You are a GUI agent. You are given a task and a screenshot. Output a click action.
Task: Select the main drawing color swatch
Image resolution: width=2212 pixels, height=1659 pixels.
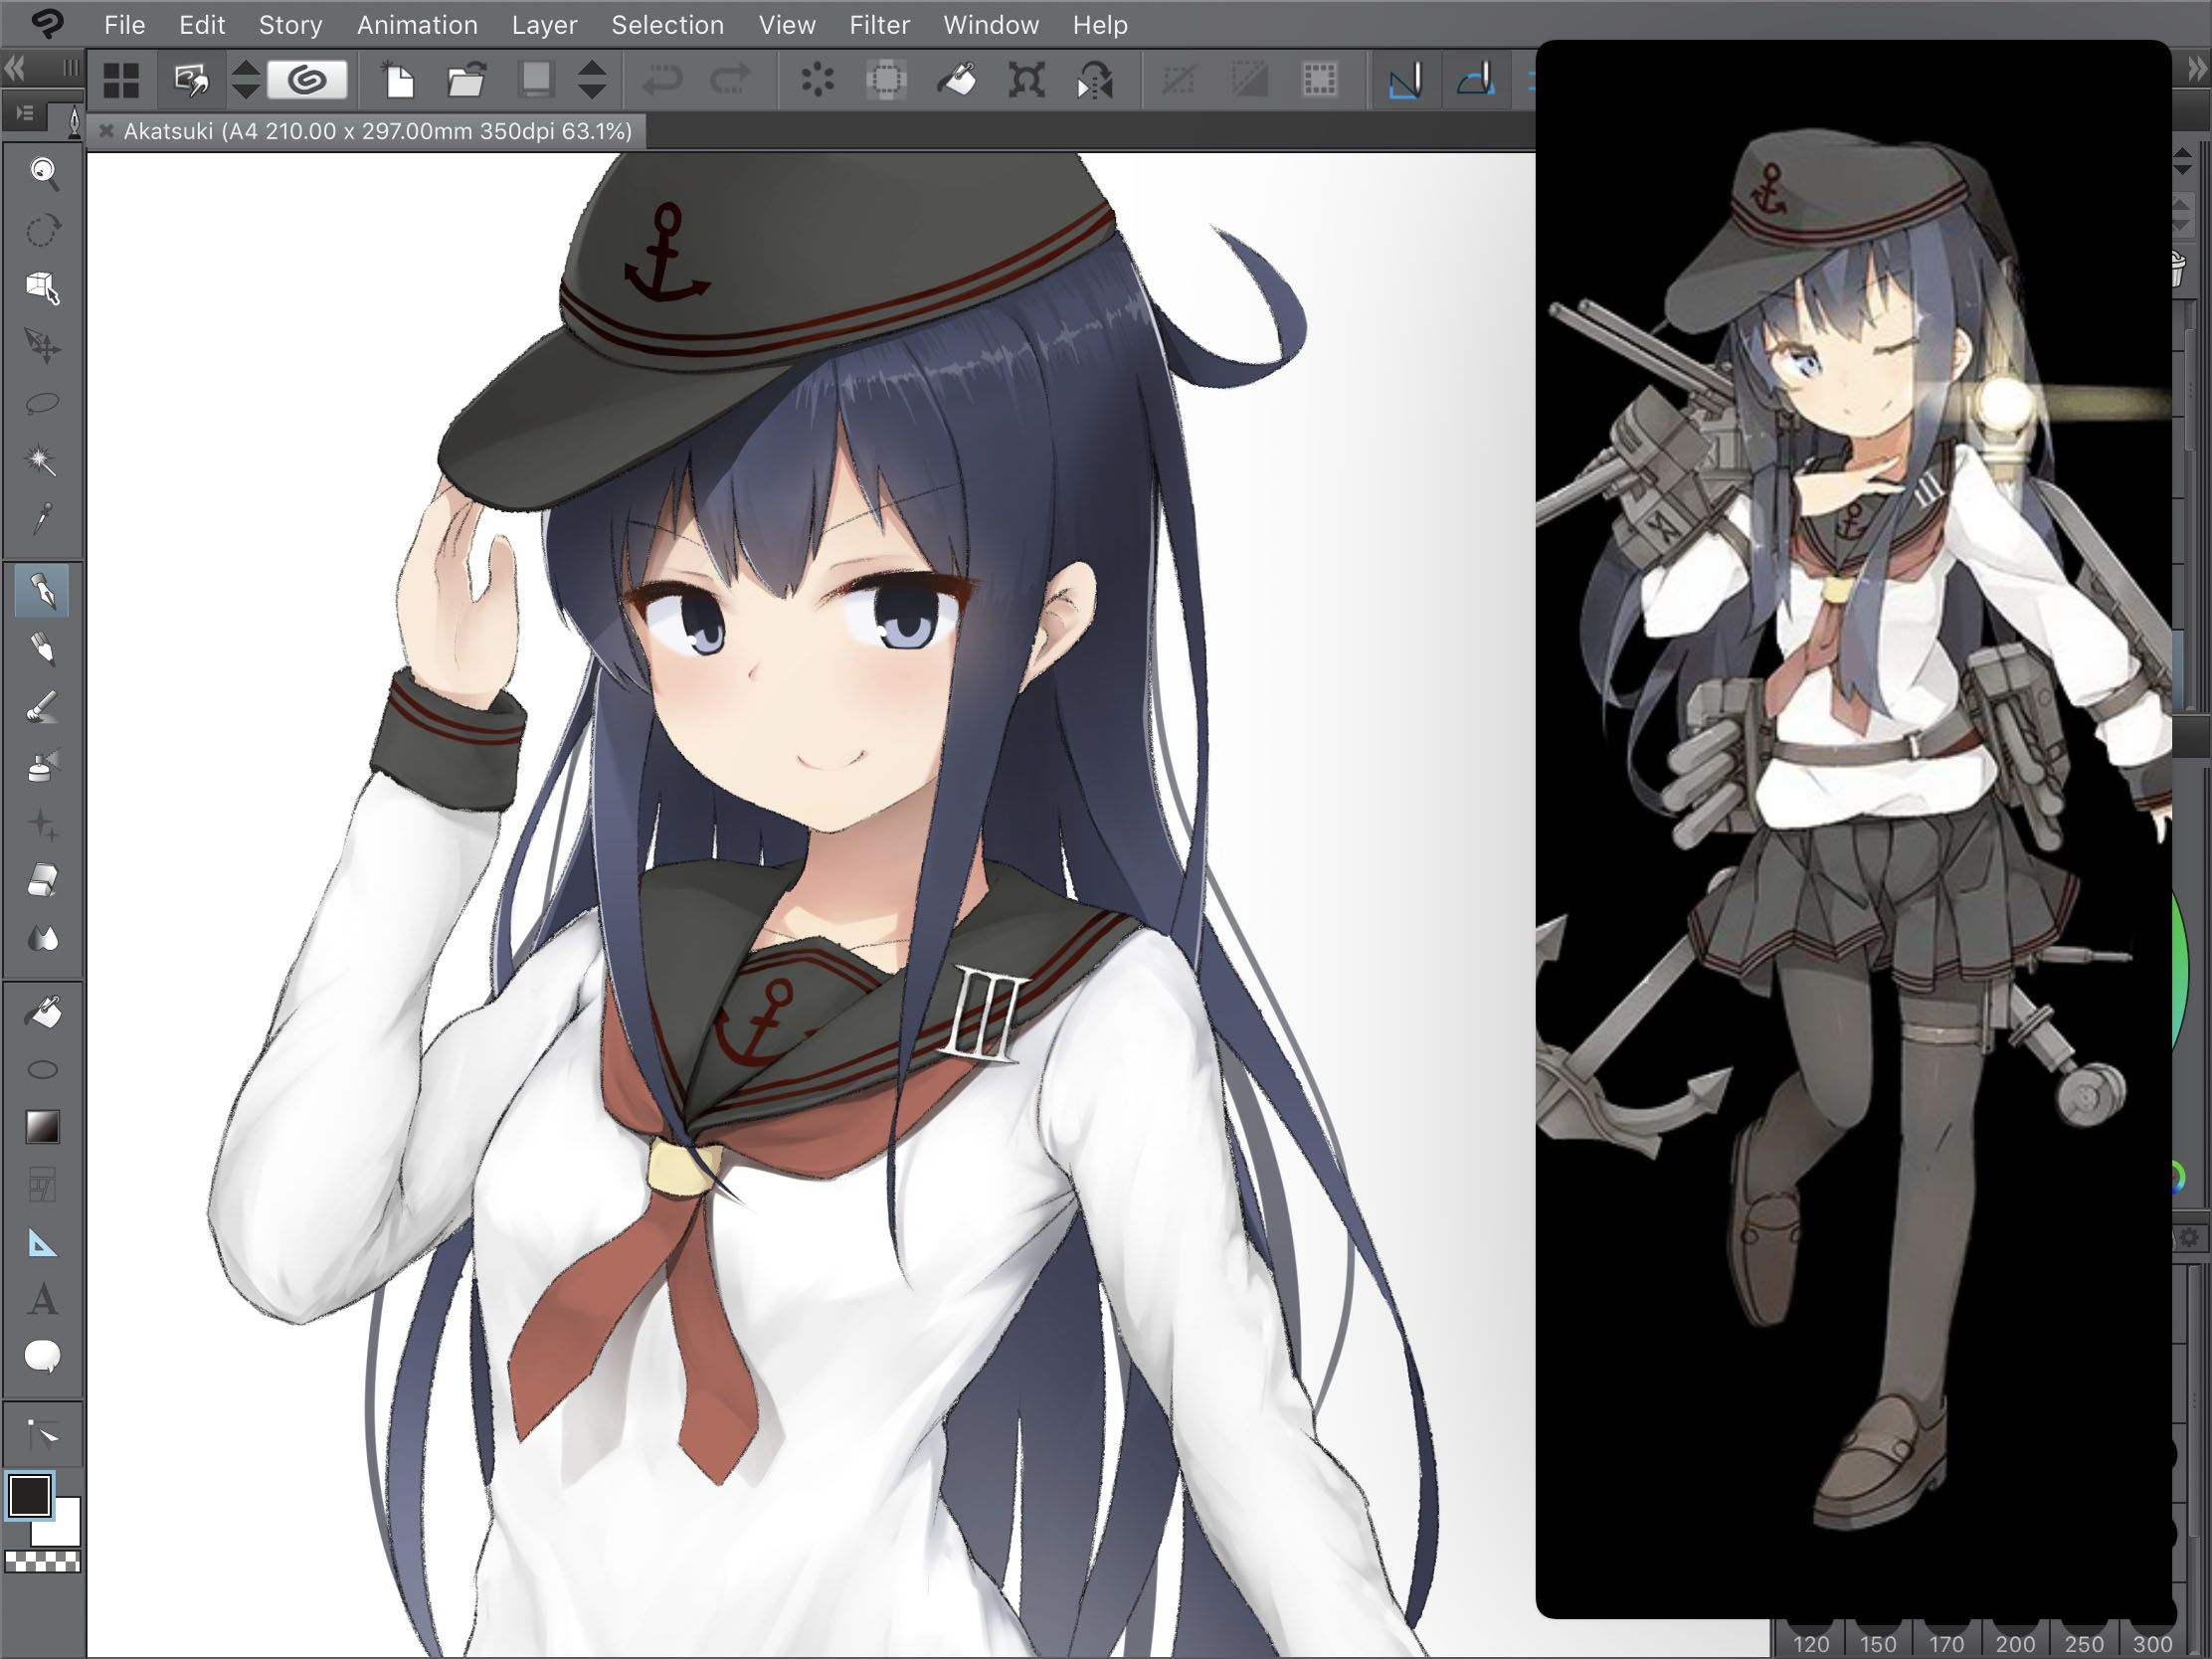29,1496
